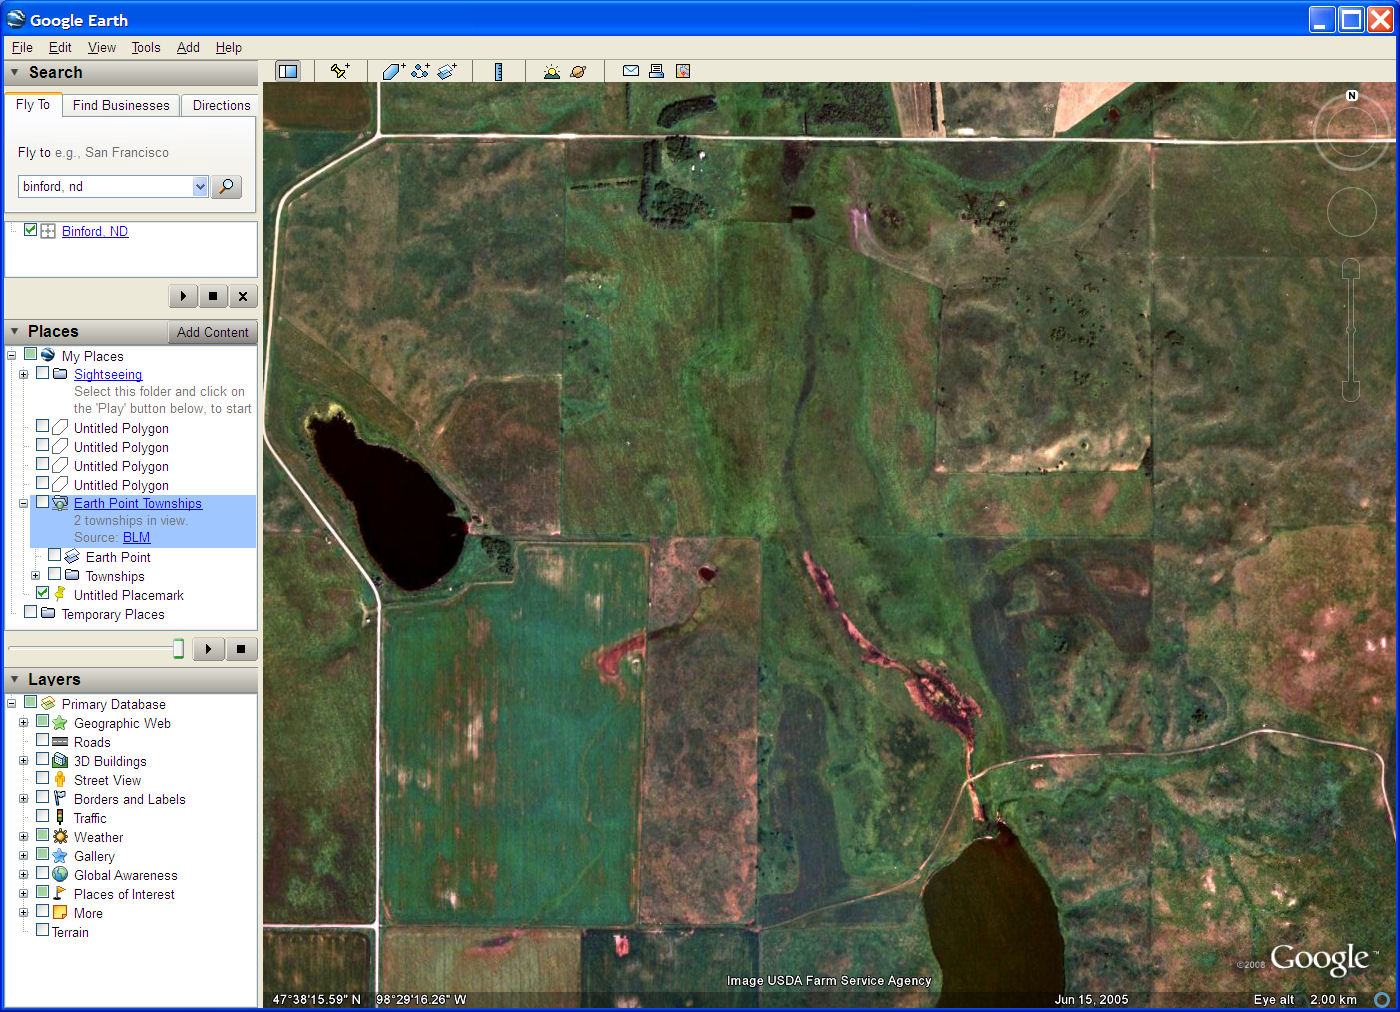Screen dimensions: 1400x1012
Task: Open the Help menu
Action: tap(229, 47)
